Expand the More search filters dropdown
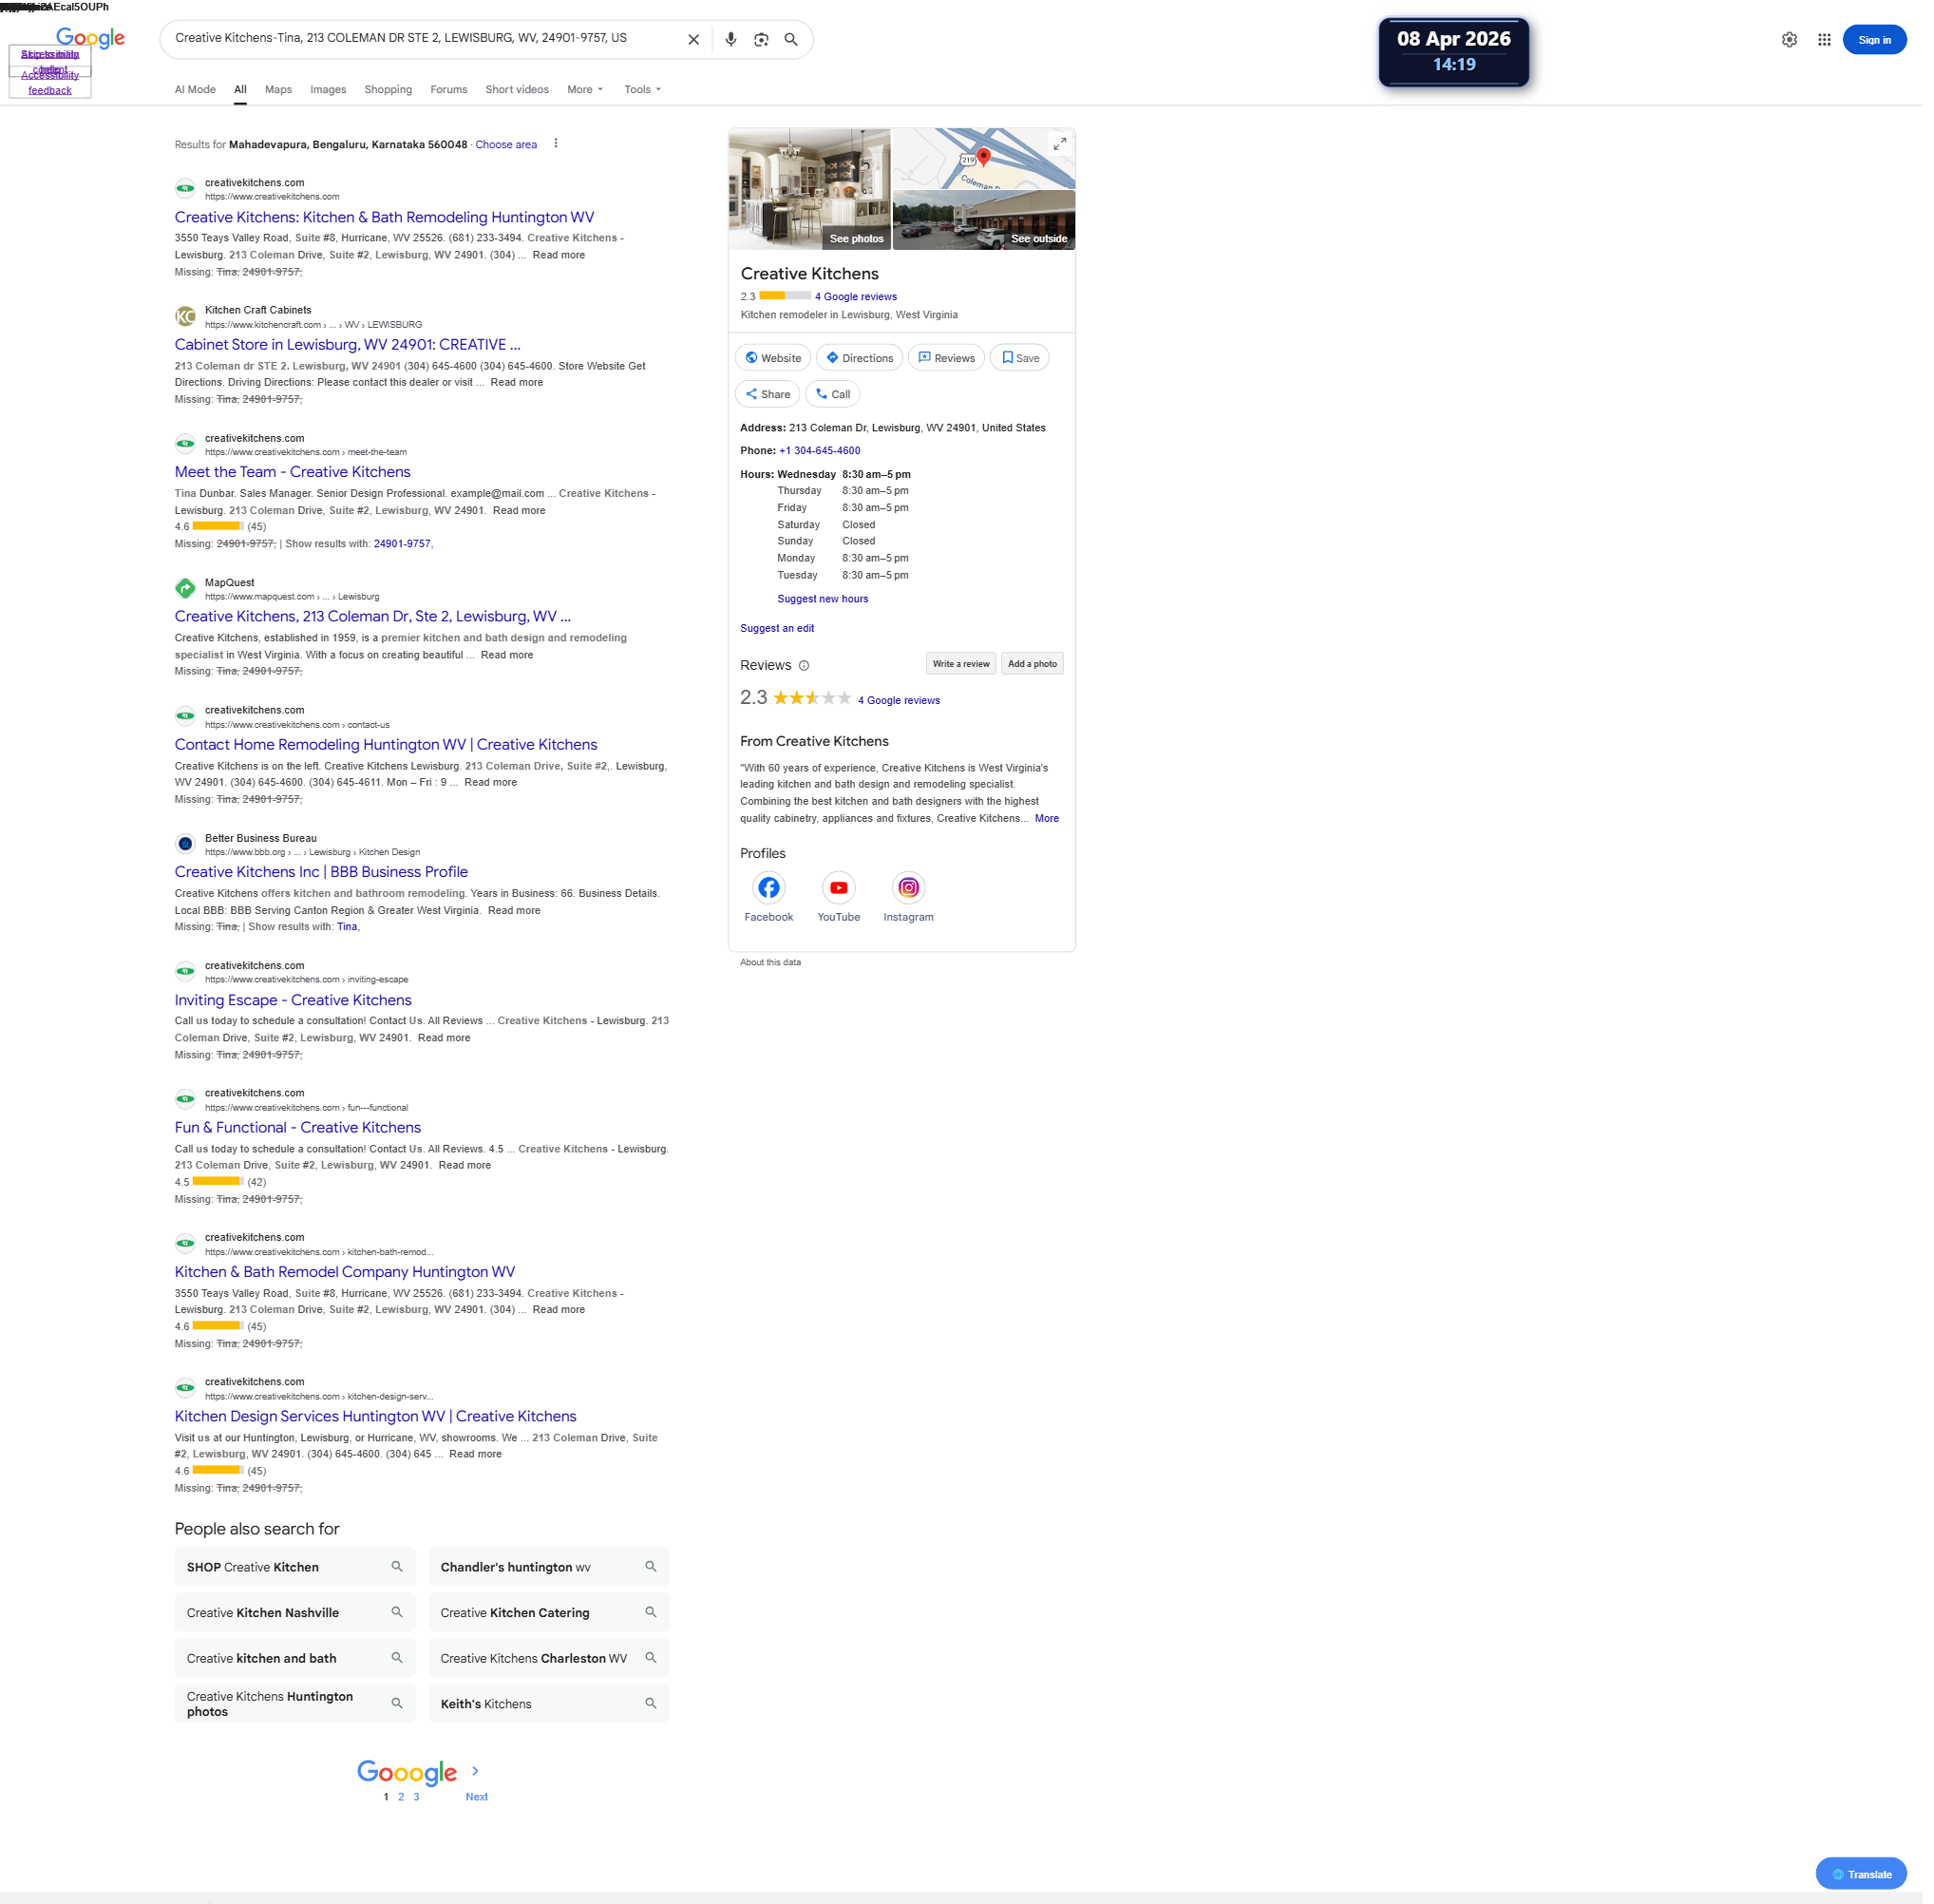The width and height of the screenshot is (1934, 1904). coord(585,89)
